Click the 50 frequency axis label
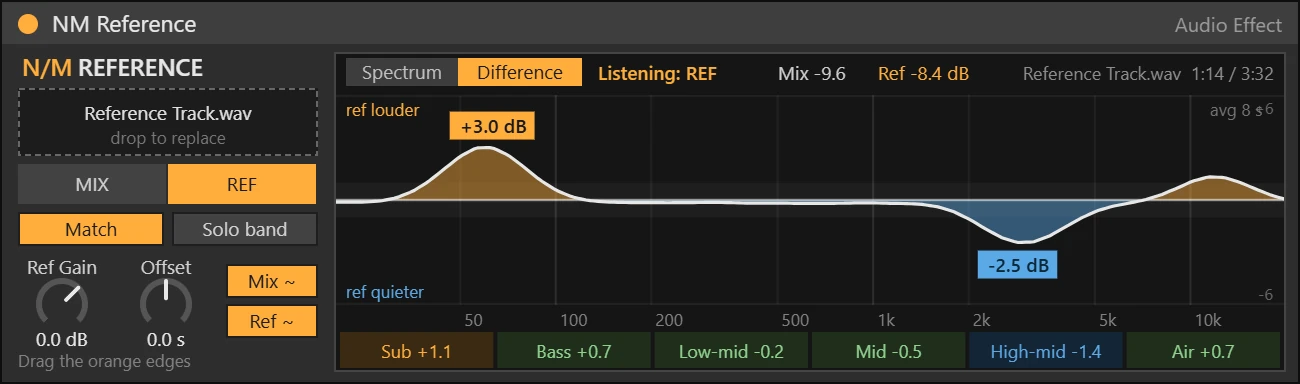 coord(474,321)
